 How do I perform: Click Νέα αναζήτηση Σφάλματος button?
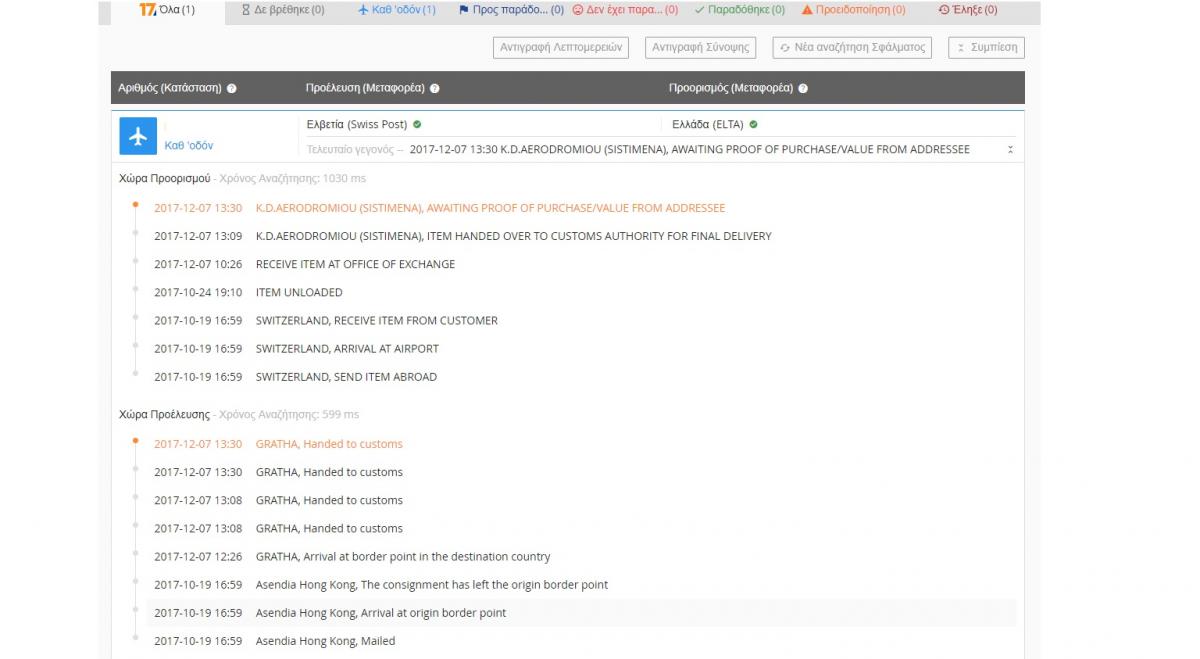tap(852, 47)
